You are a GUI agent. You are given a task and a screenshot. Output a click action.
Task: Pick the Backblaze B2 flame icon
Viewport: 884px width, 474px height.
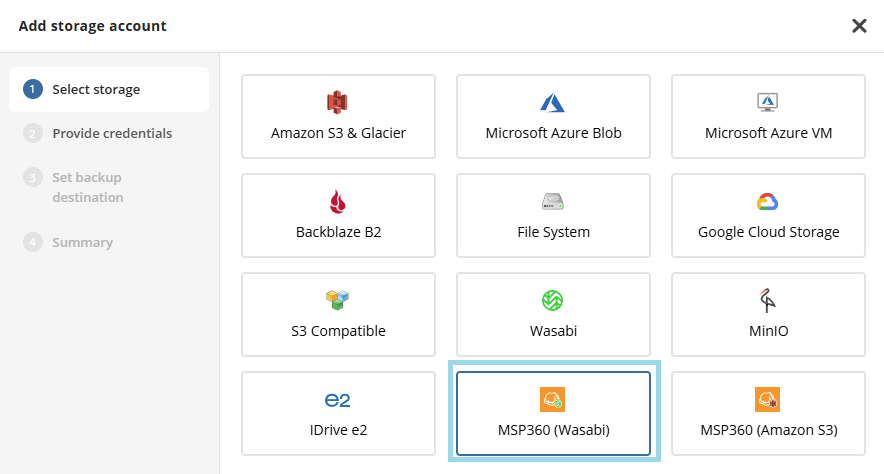point(338,202)
